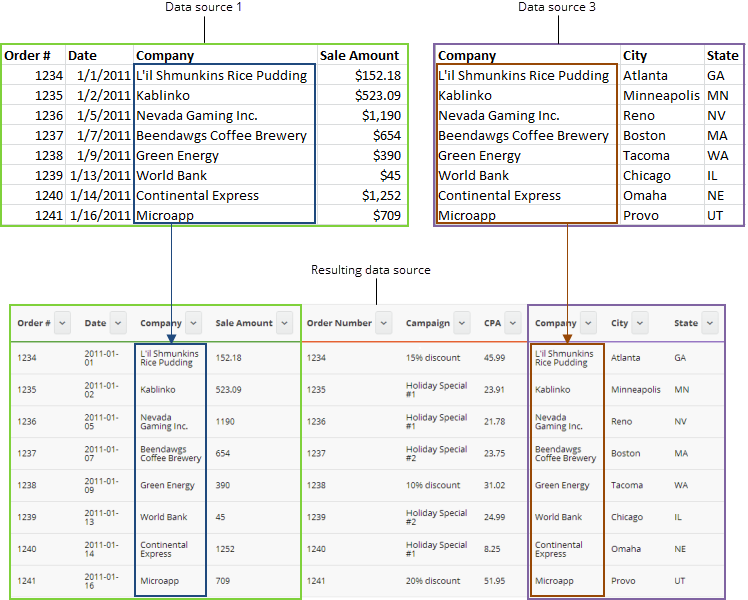This screenshot has height=600, width=748.
Task: Expand the Sale Amount column dropdown
Action: [284, 323]
